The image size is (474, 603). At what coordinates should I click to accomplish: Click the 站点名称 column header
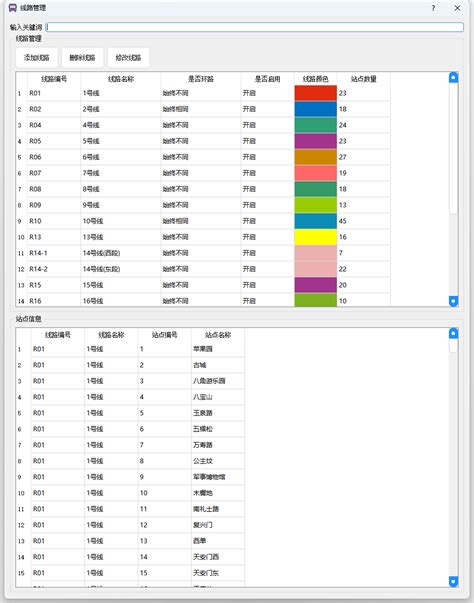pos(218,335)
